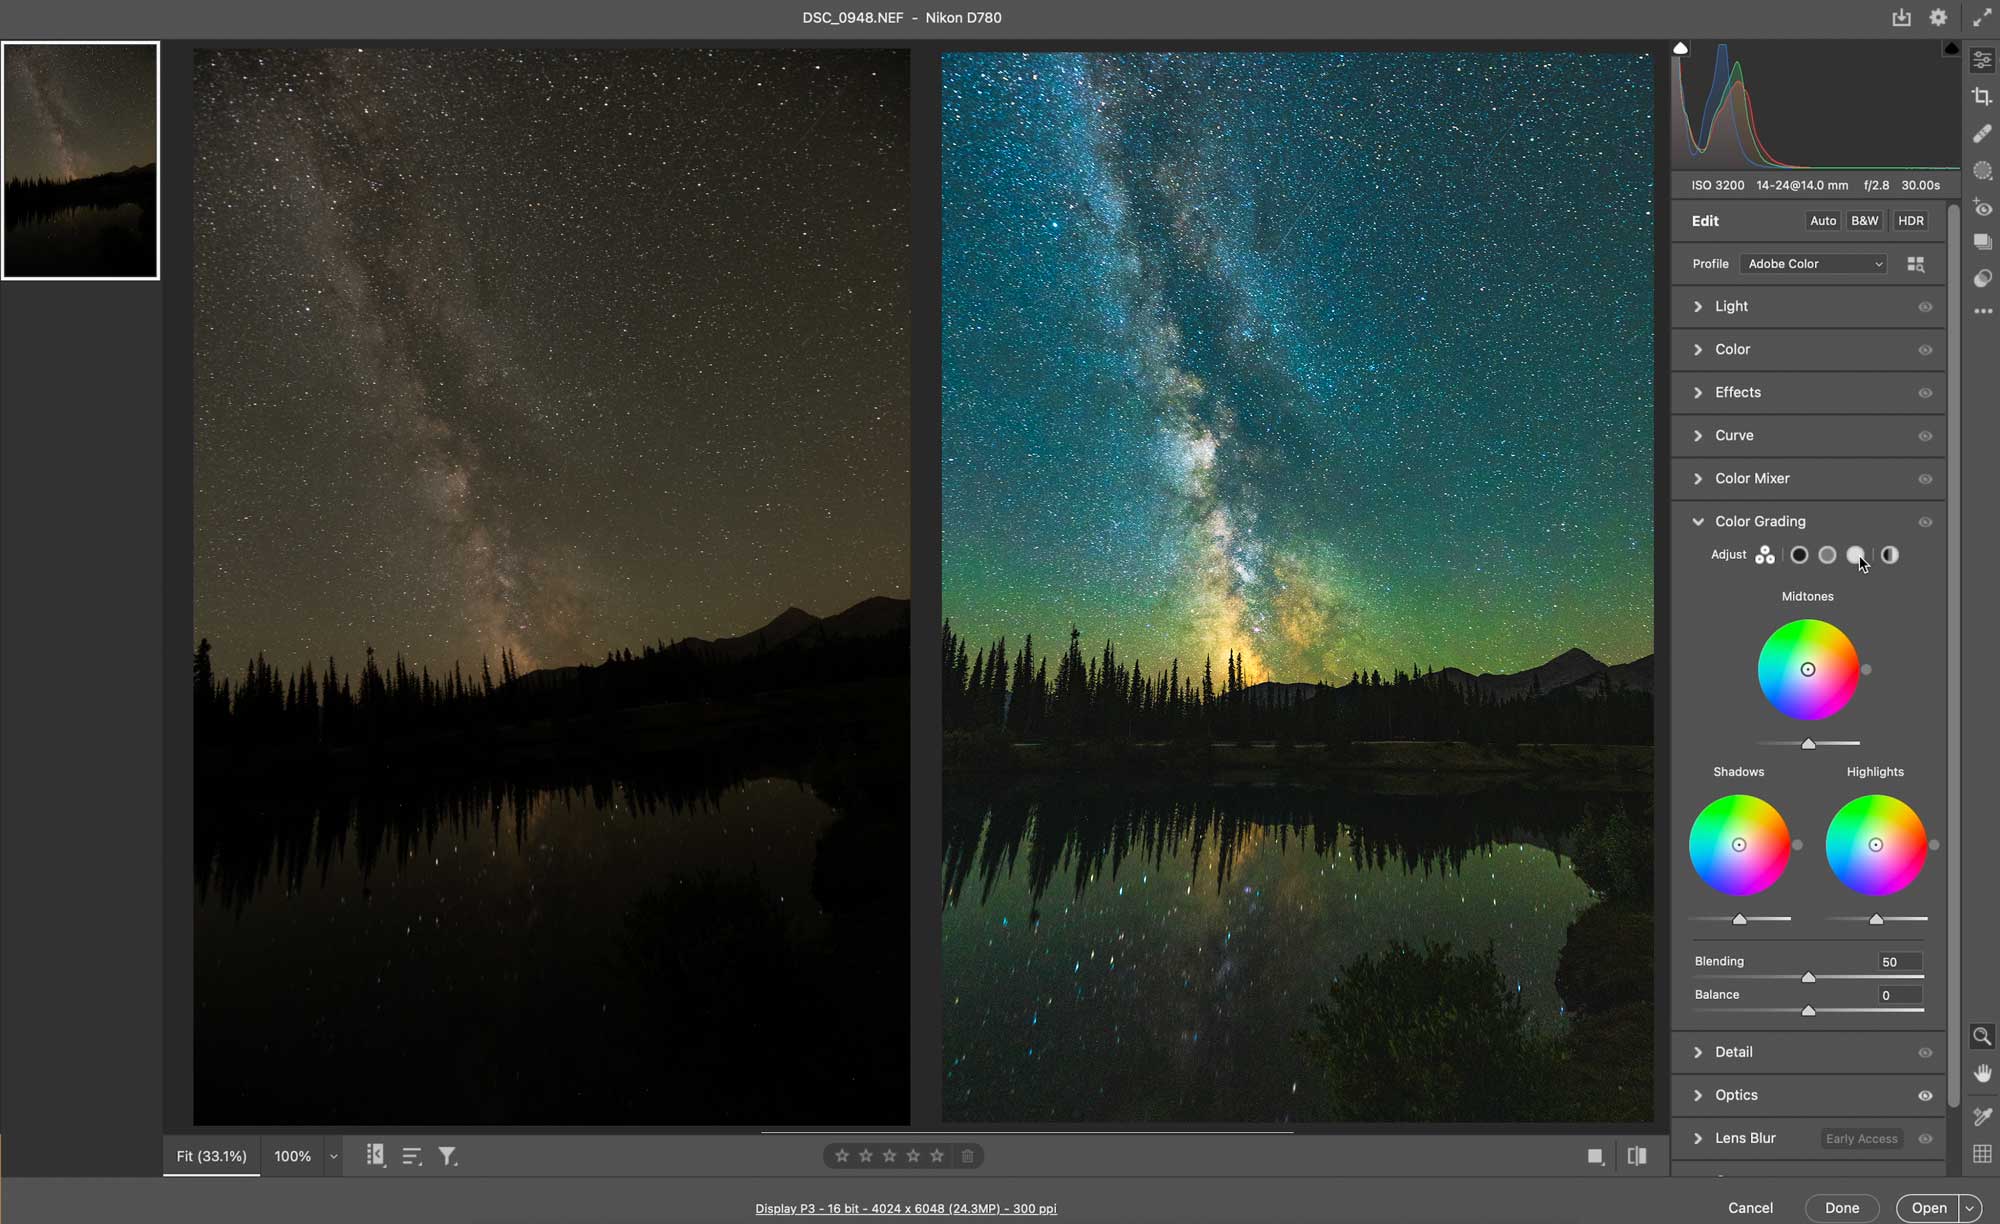2000x1224 pixels.
Task: Toggle the Light panel eye icon
Action: pos(1925,307)
